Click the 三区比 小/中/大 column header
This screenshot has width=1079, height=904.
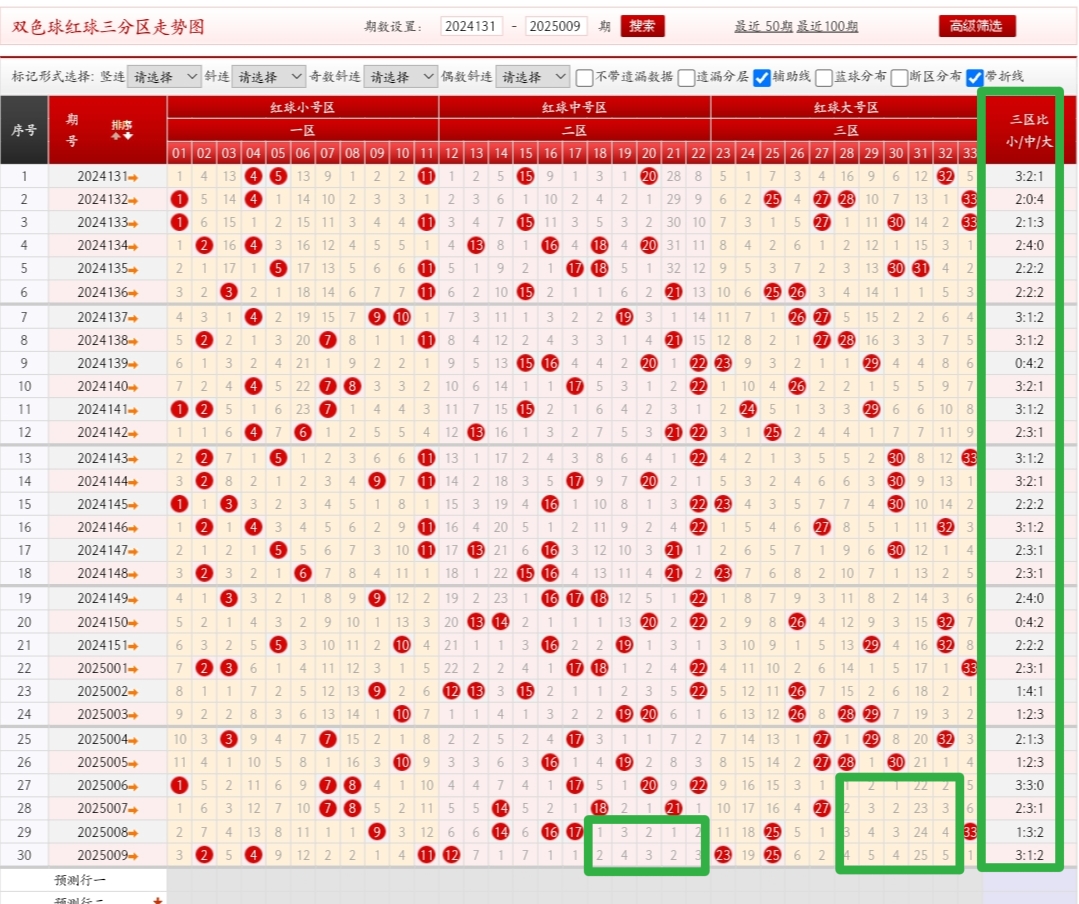(x=1029, y=130)
